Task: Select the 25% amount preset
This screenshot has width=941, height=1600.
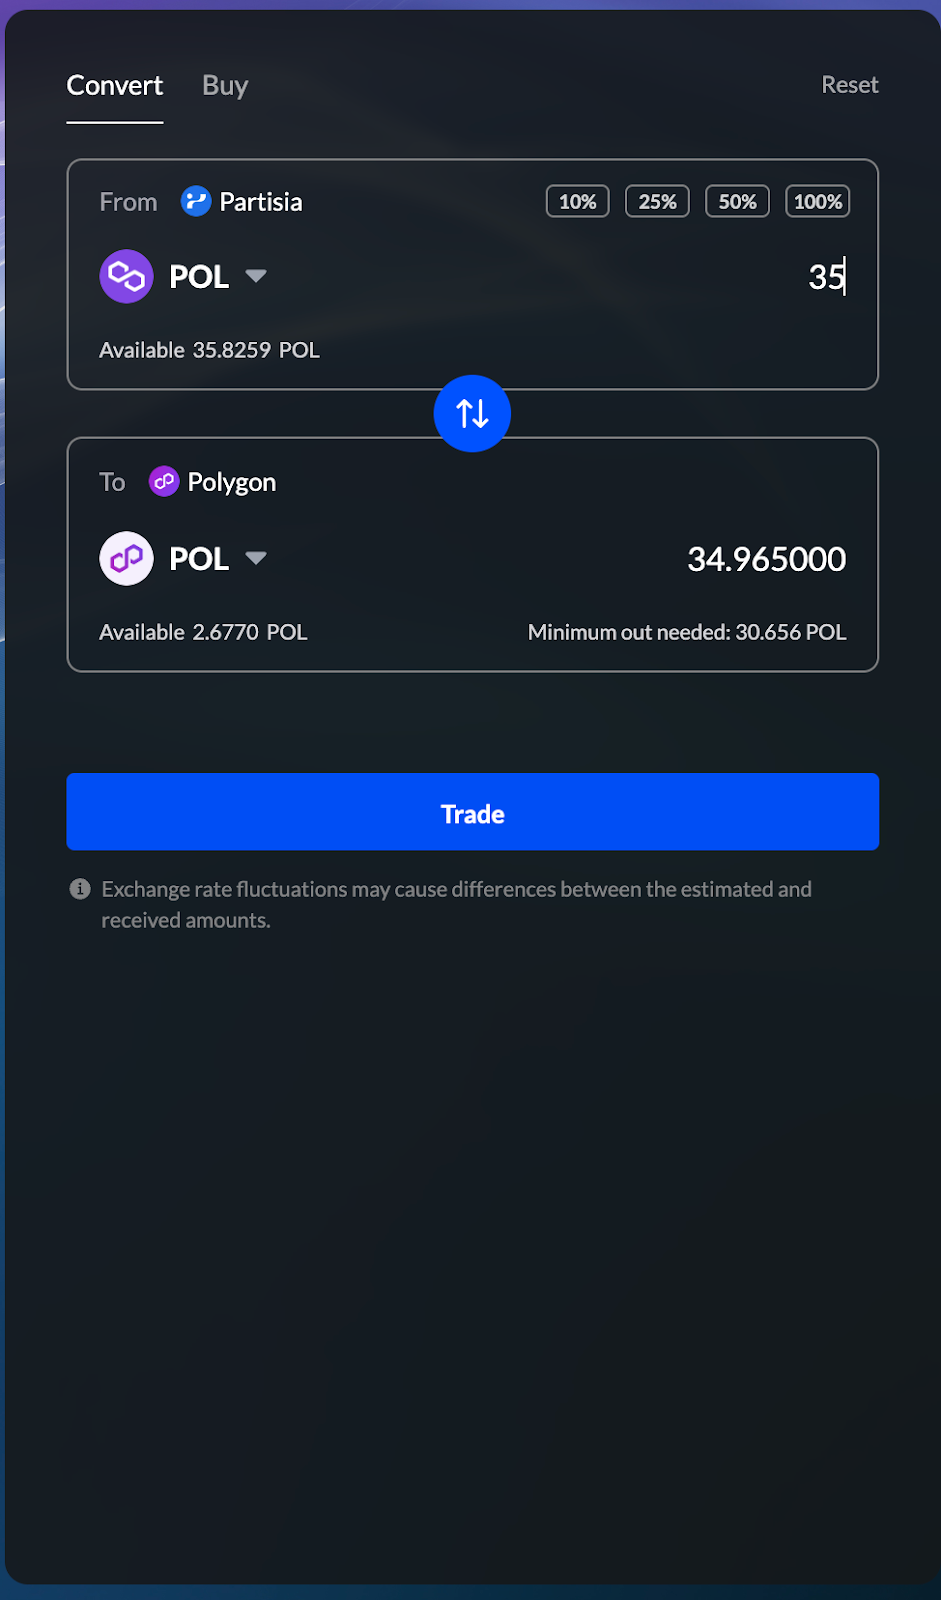Action: click(x=657, y=201)
